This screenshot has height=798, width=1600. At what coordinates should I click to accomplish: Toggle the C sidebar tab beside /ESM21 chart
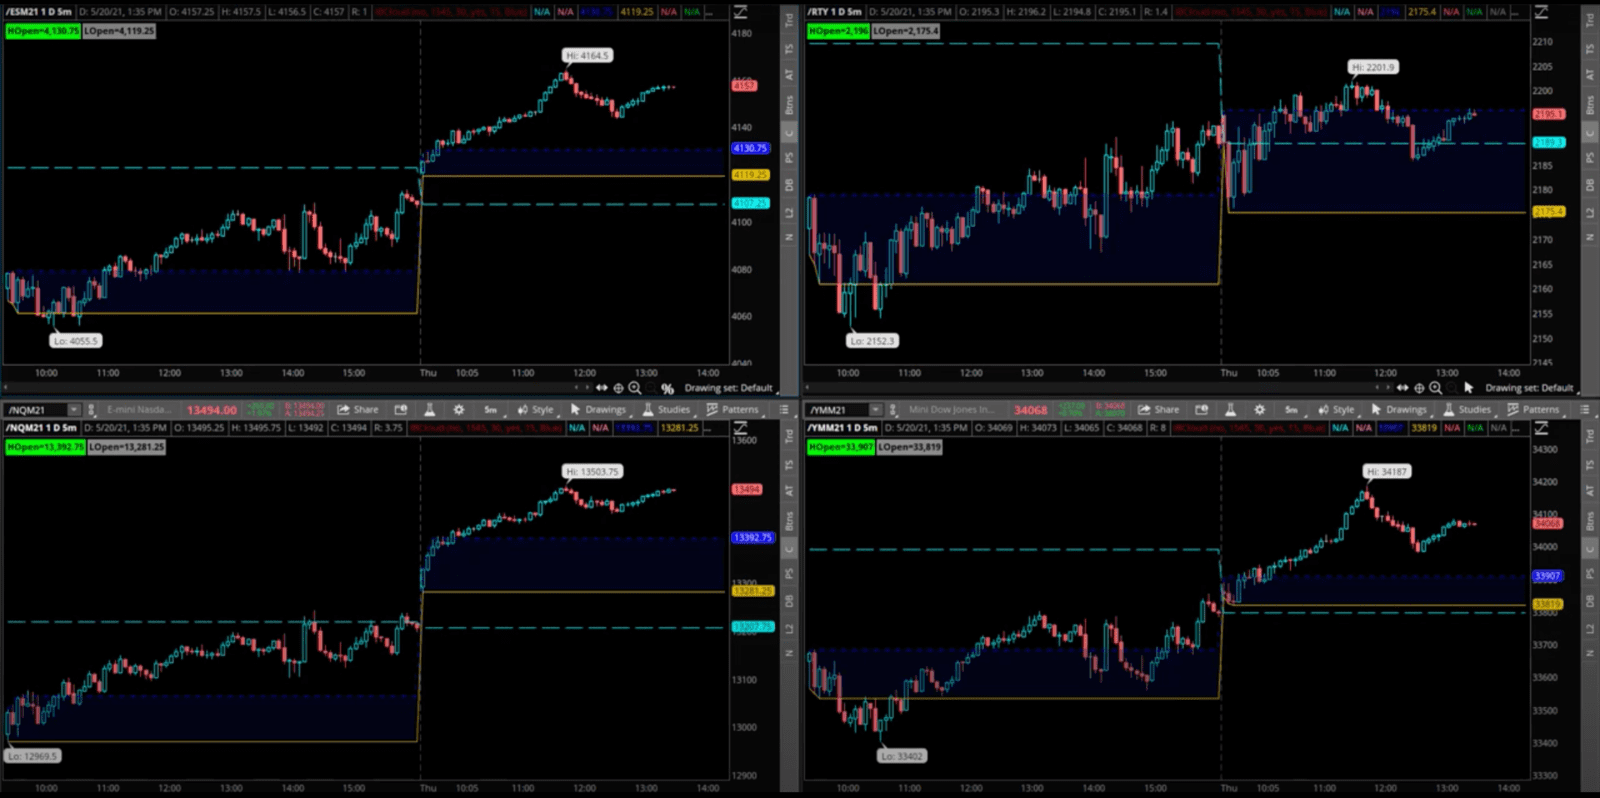(x=789, y=132)
